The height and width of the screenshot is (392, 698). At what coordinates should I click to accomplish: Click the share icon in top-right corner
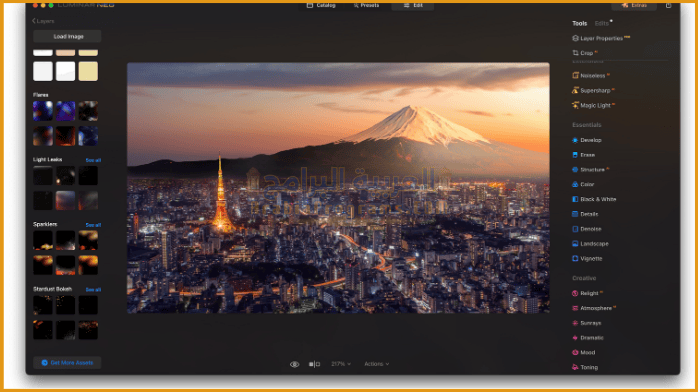point(668,5)
